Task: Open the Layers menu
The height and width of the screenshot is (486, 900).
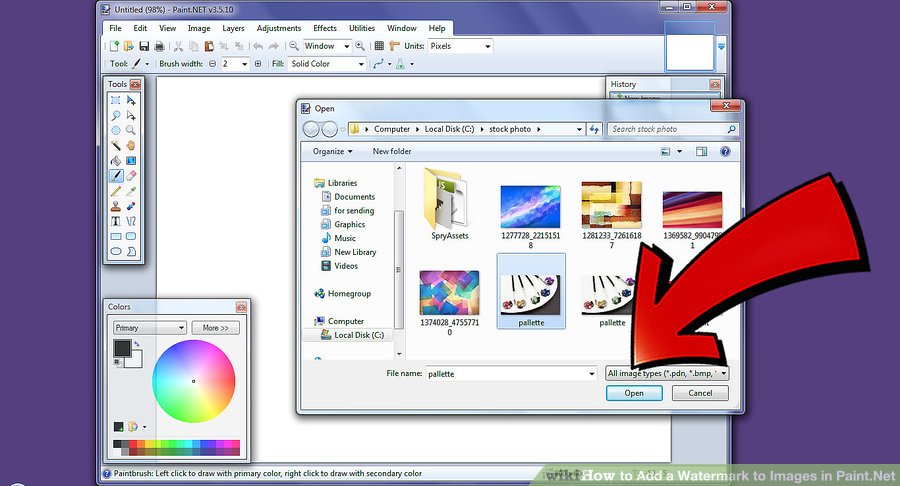Action: 233,28
